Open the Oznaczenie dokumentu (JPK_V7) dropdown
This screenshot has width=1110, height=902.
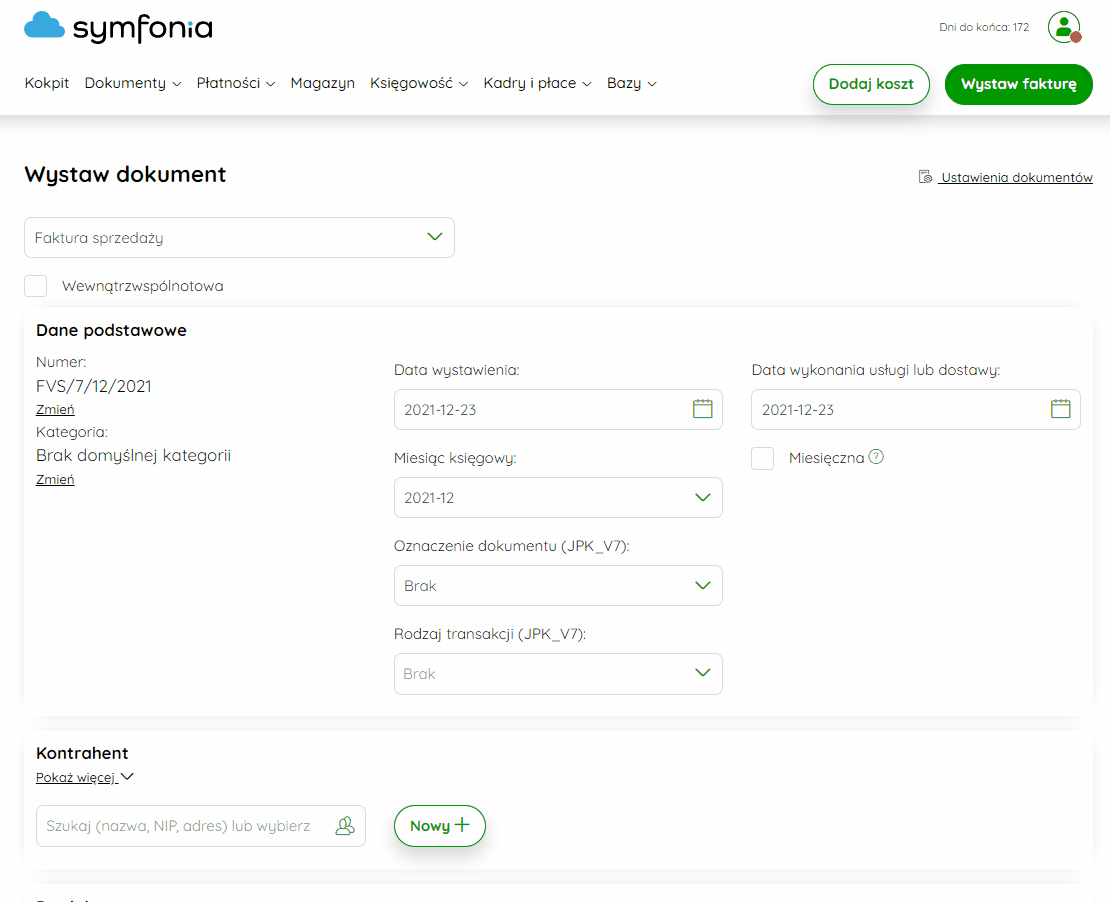click(x=558, y=586)
